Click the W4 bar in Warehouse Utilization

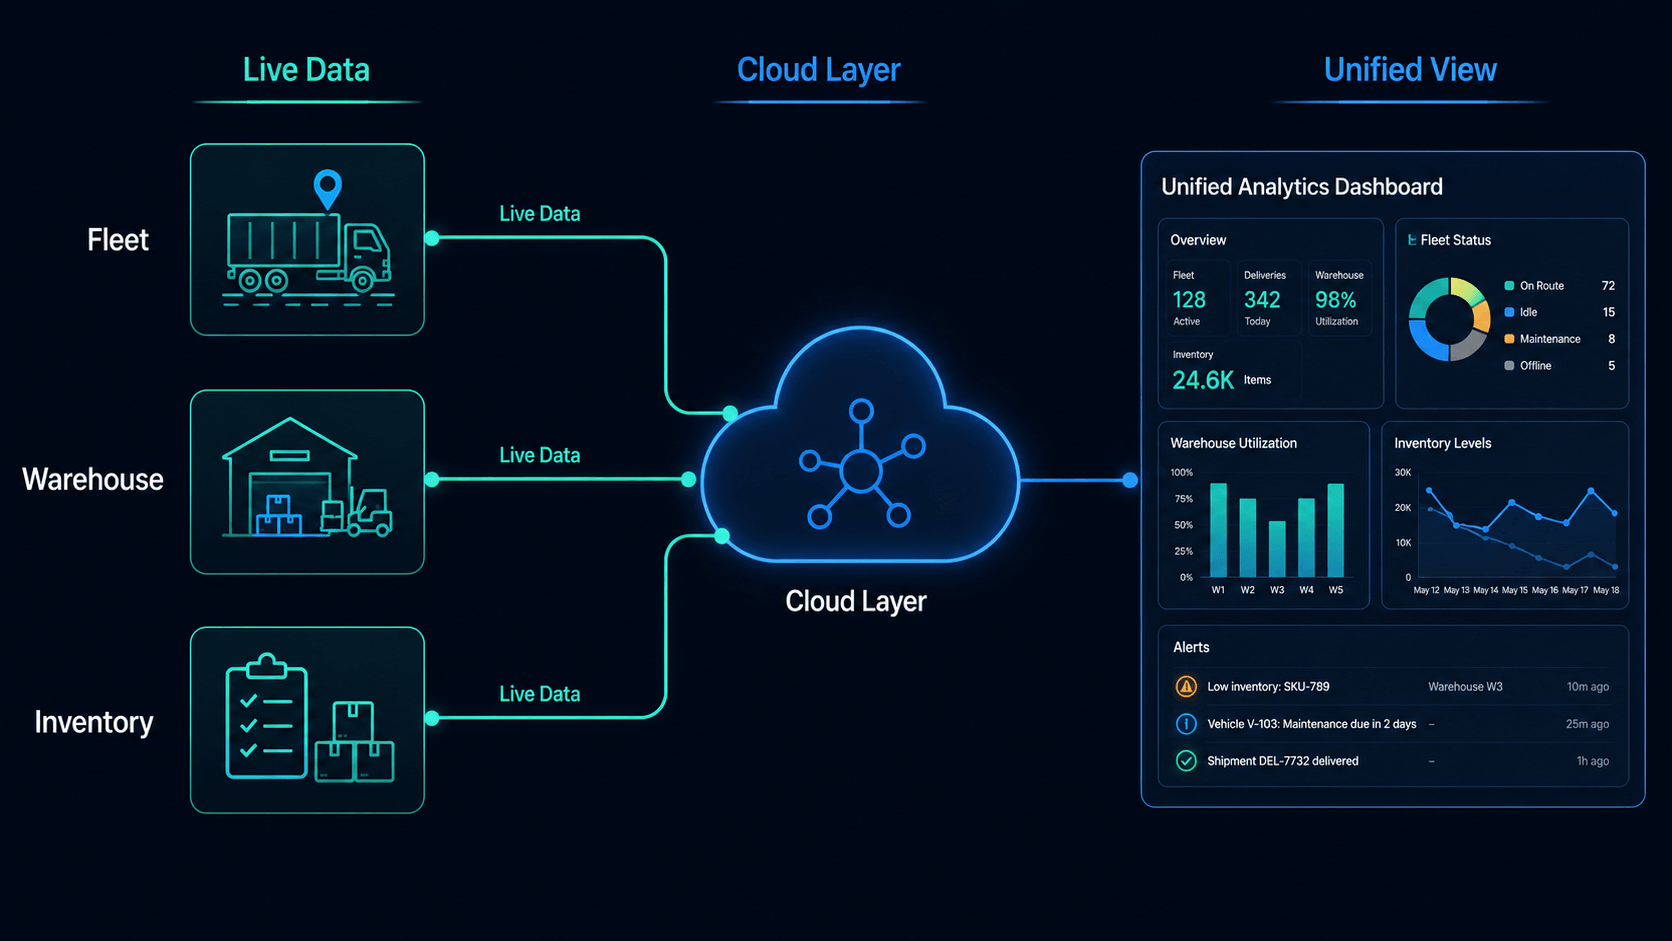pos(1306,538)
